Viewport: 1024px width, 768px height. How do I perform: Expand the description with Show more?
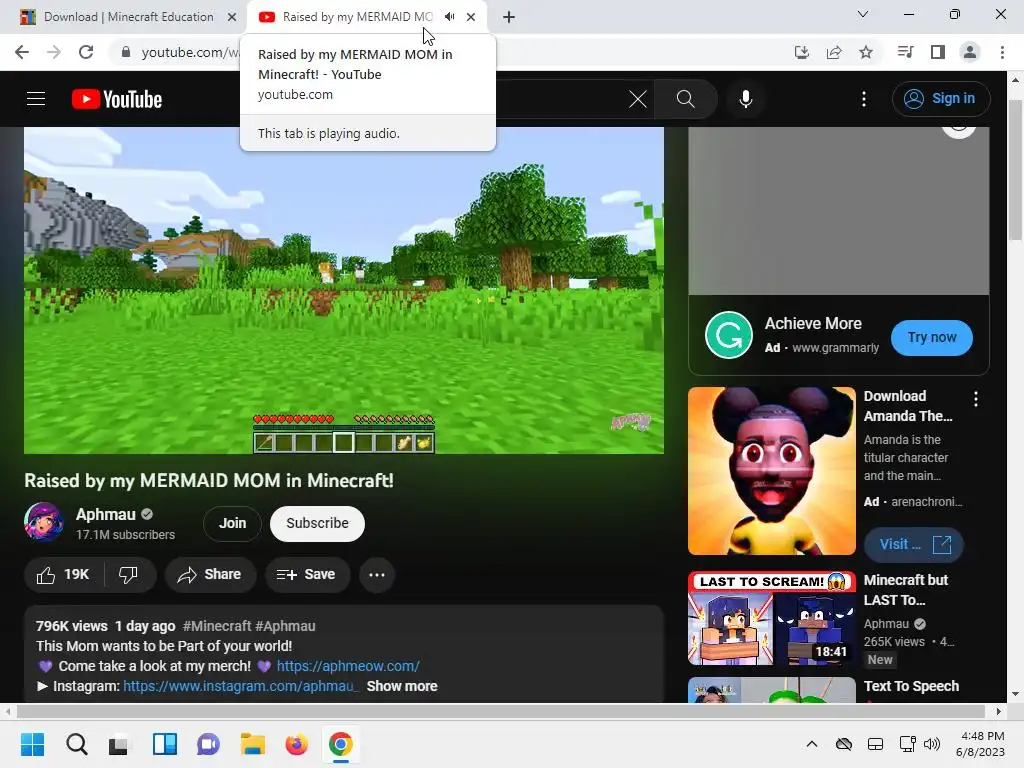402,686
